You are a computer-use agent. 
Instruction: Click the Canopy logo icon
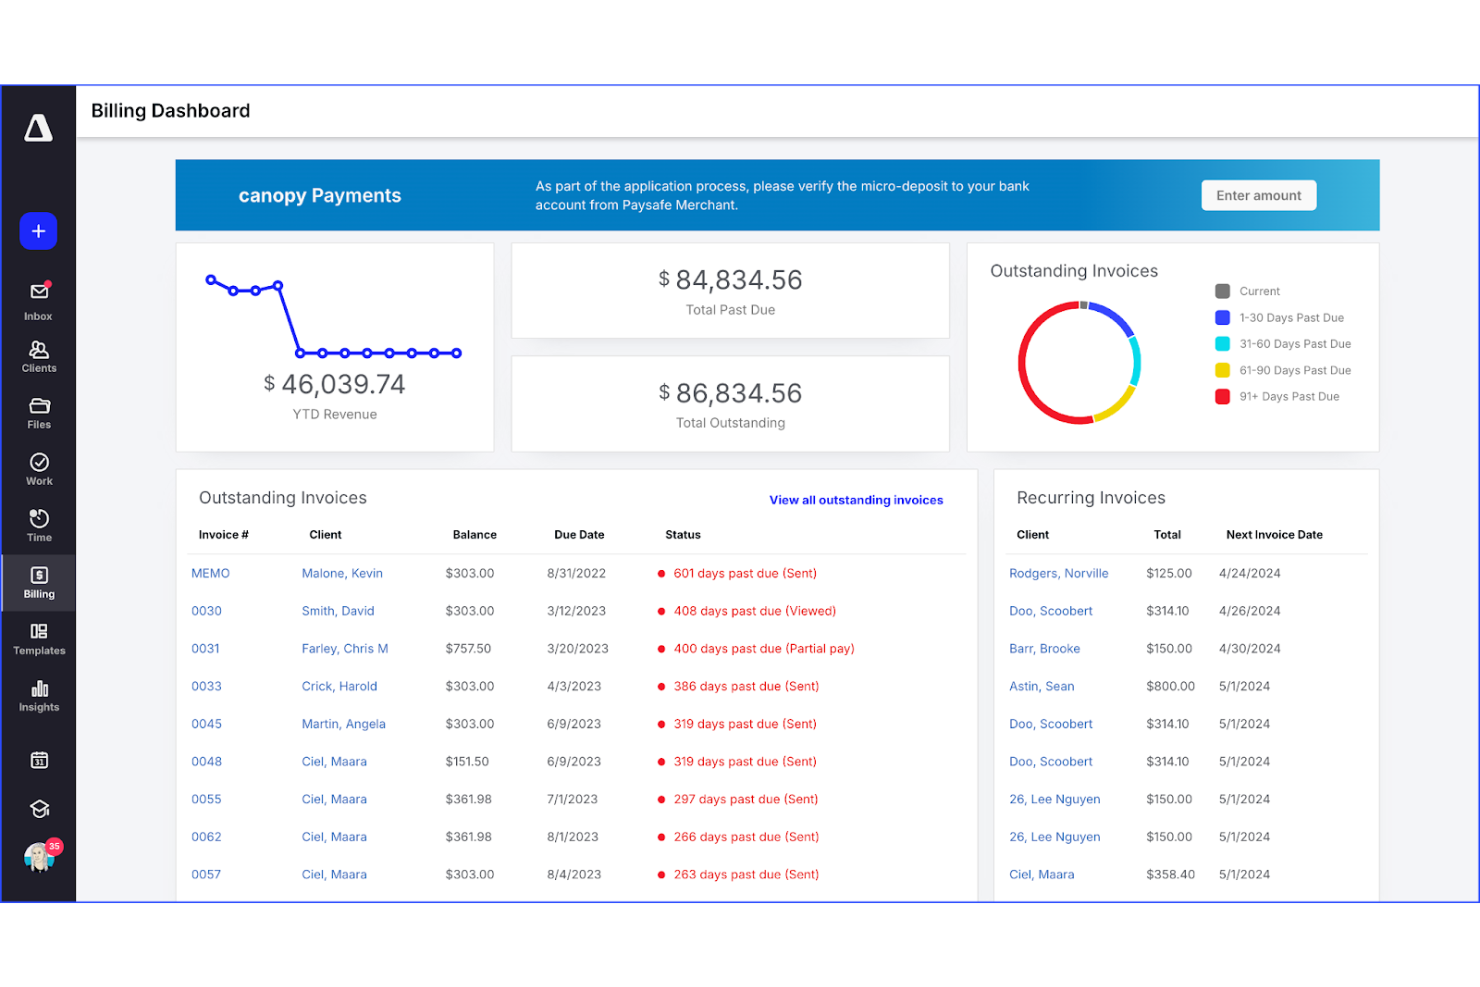[x=38, y=128]
